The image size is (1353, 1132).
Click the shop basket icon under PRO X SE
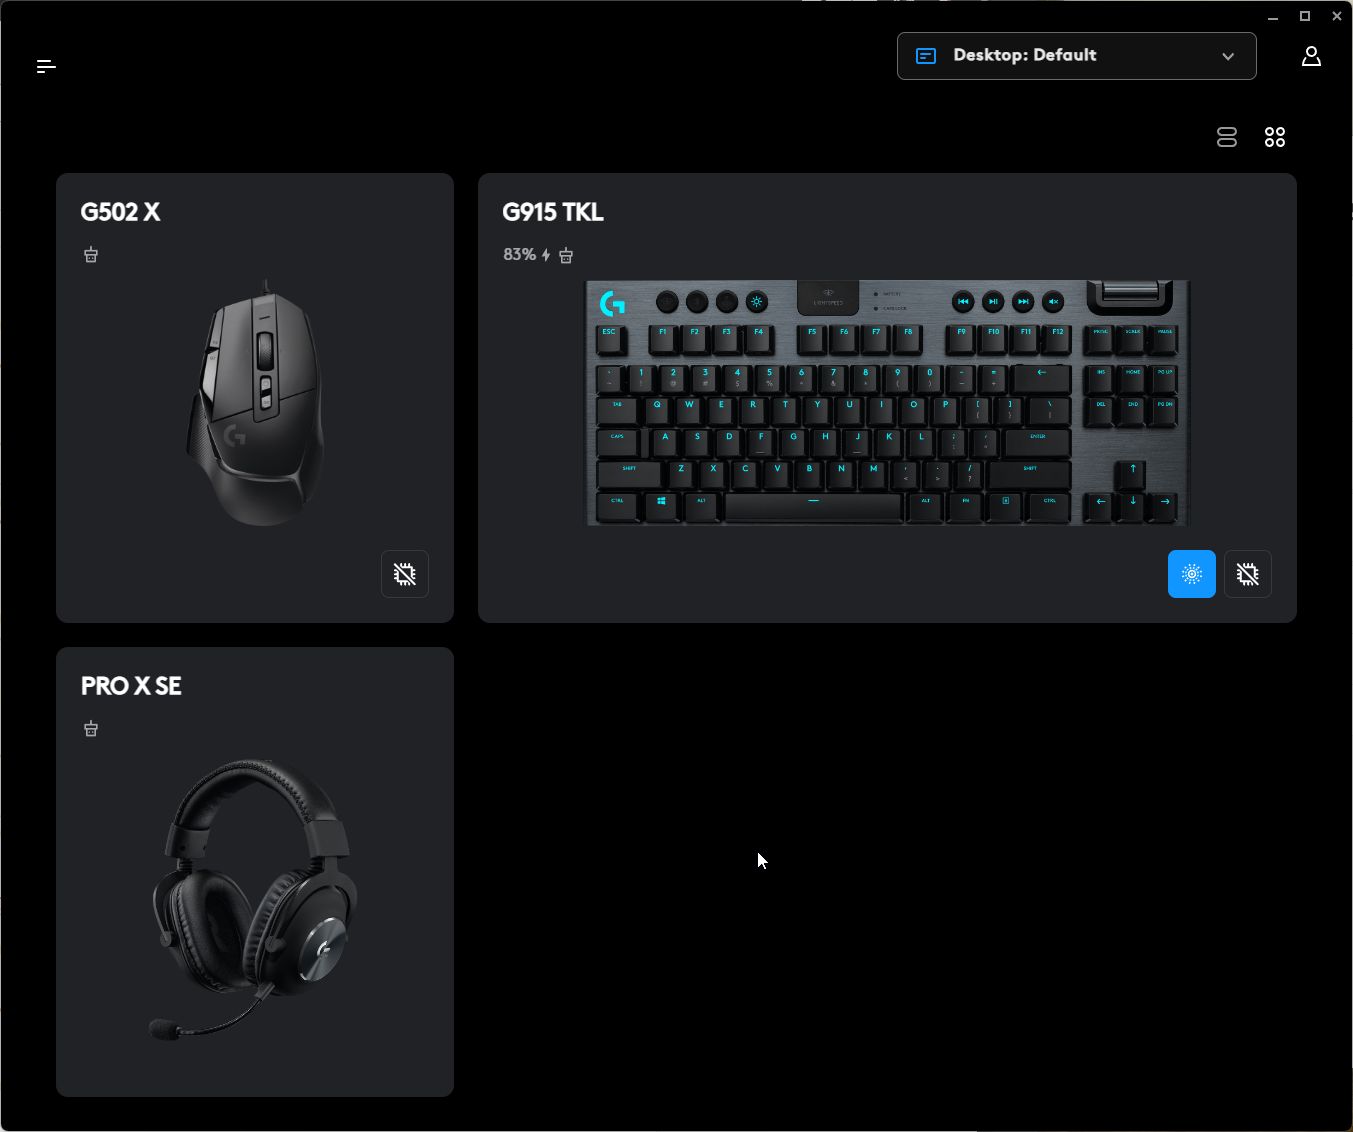pyautogui.click(x=91, y=729)
